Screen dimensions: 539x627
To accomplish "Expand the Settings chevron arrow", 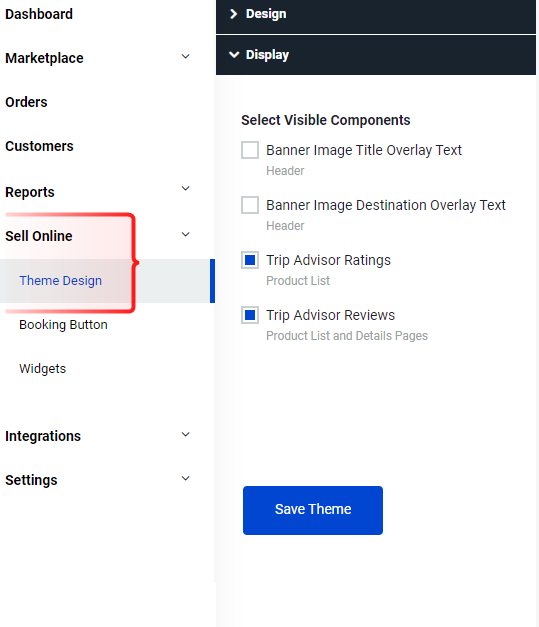I will click(186, 478).
